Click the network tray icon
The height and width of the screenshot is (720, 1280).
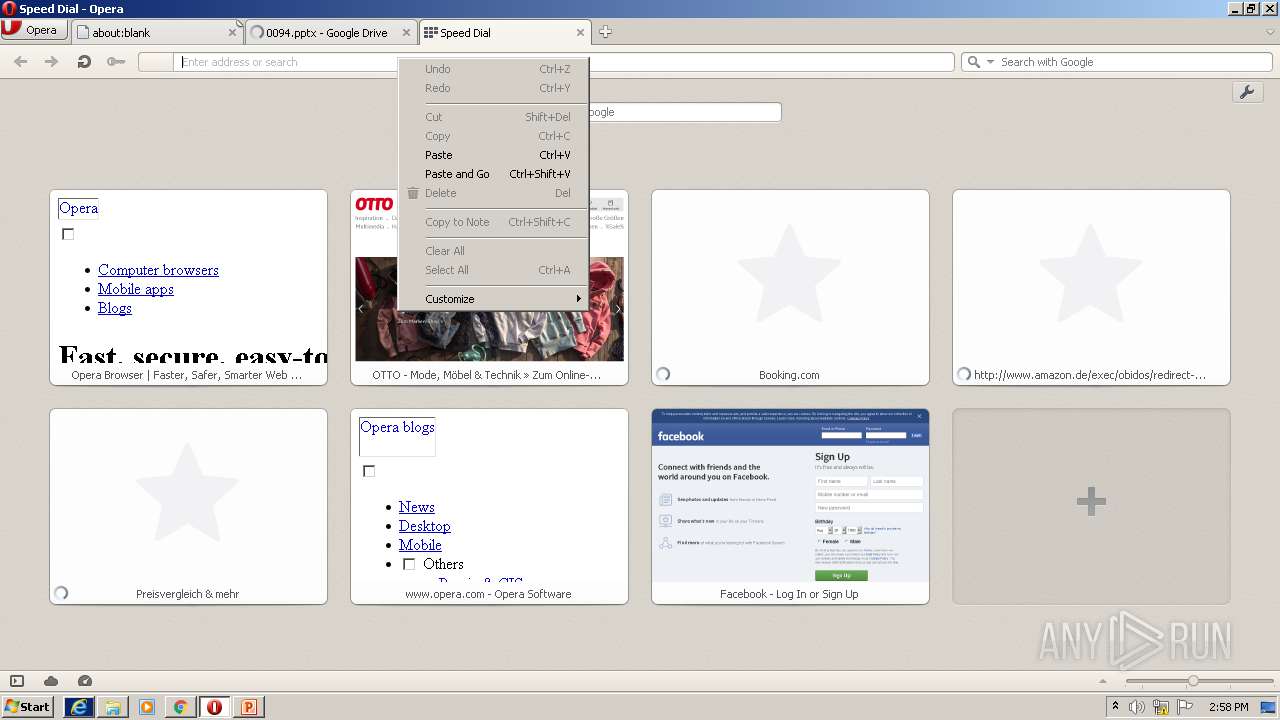(x=1161, y=707)
